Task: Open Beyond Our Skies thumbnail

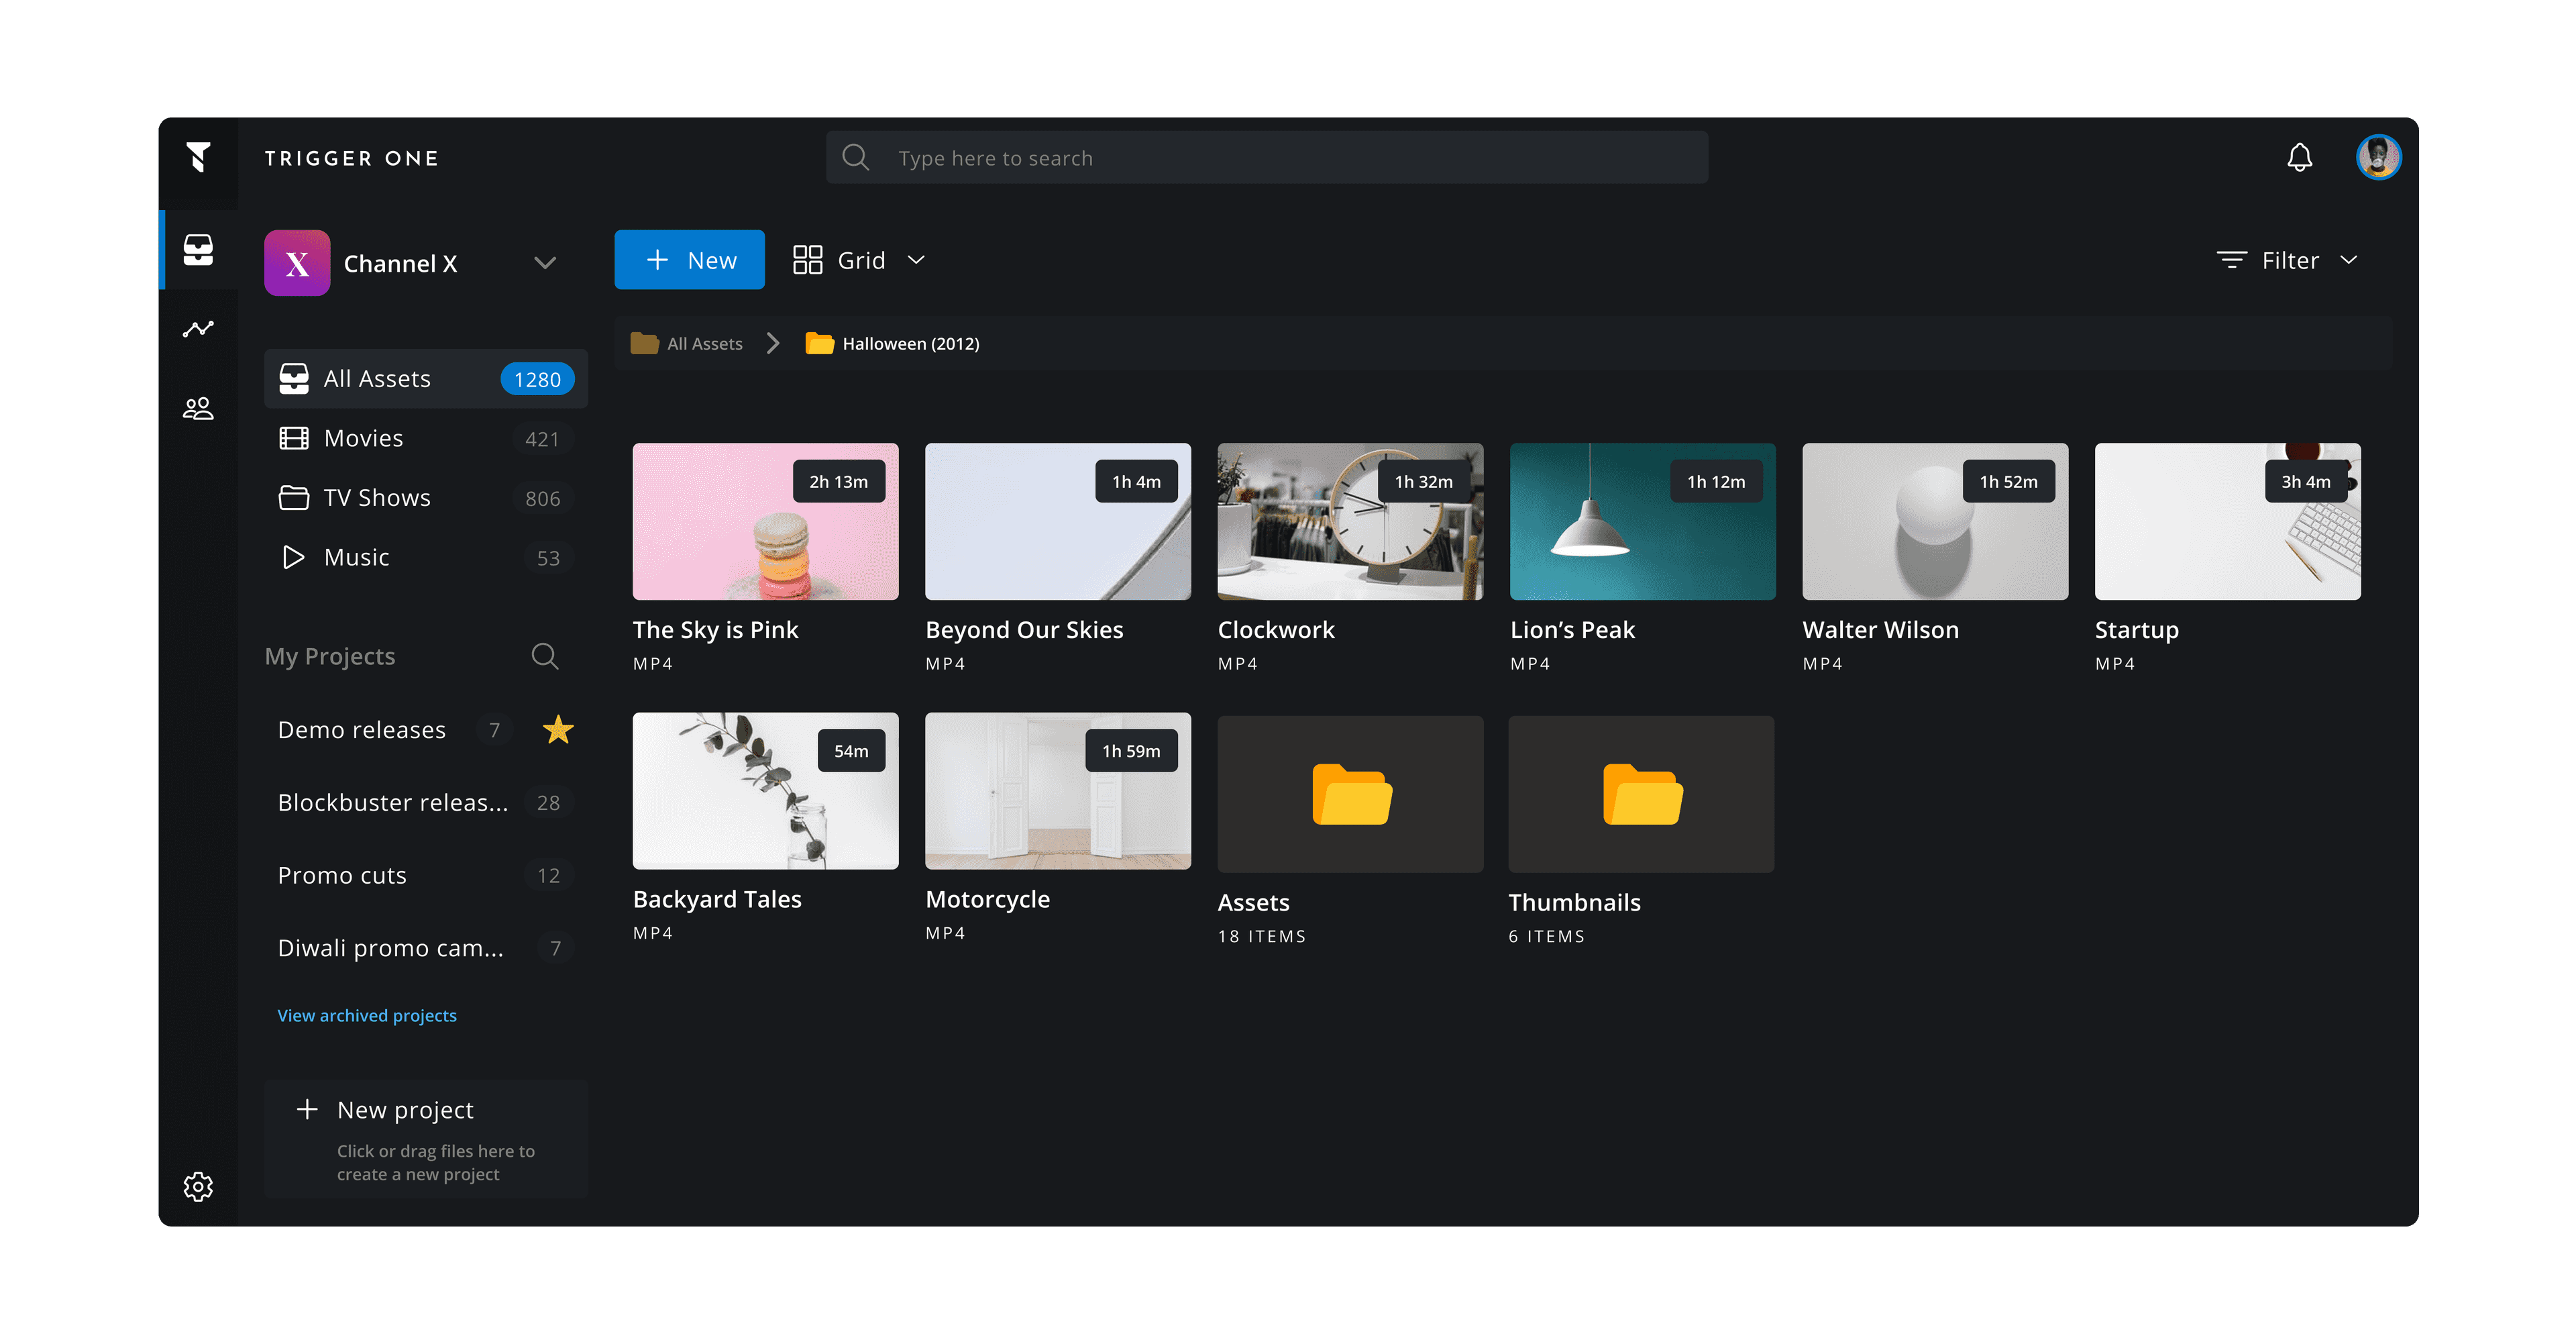Action: [1058, 521]
